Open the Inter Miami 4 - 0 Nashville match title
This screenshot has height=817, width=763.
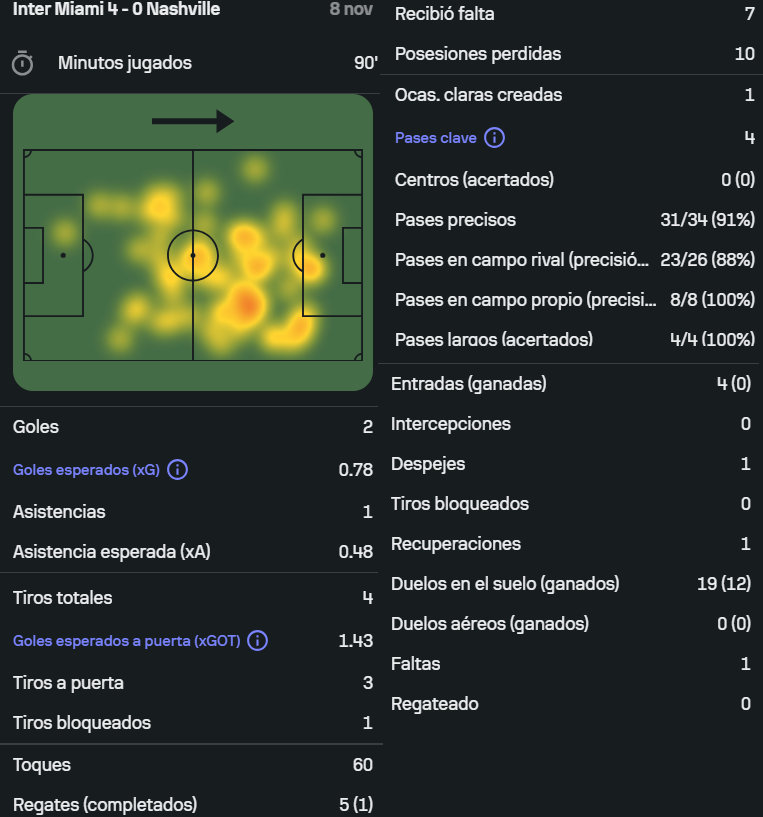point(117,9)
